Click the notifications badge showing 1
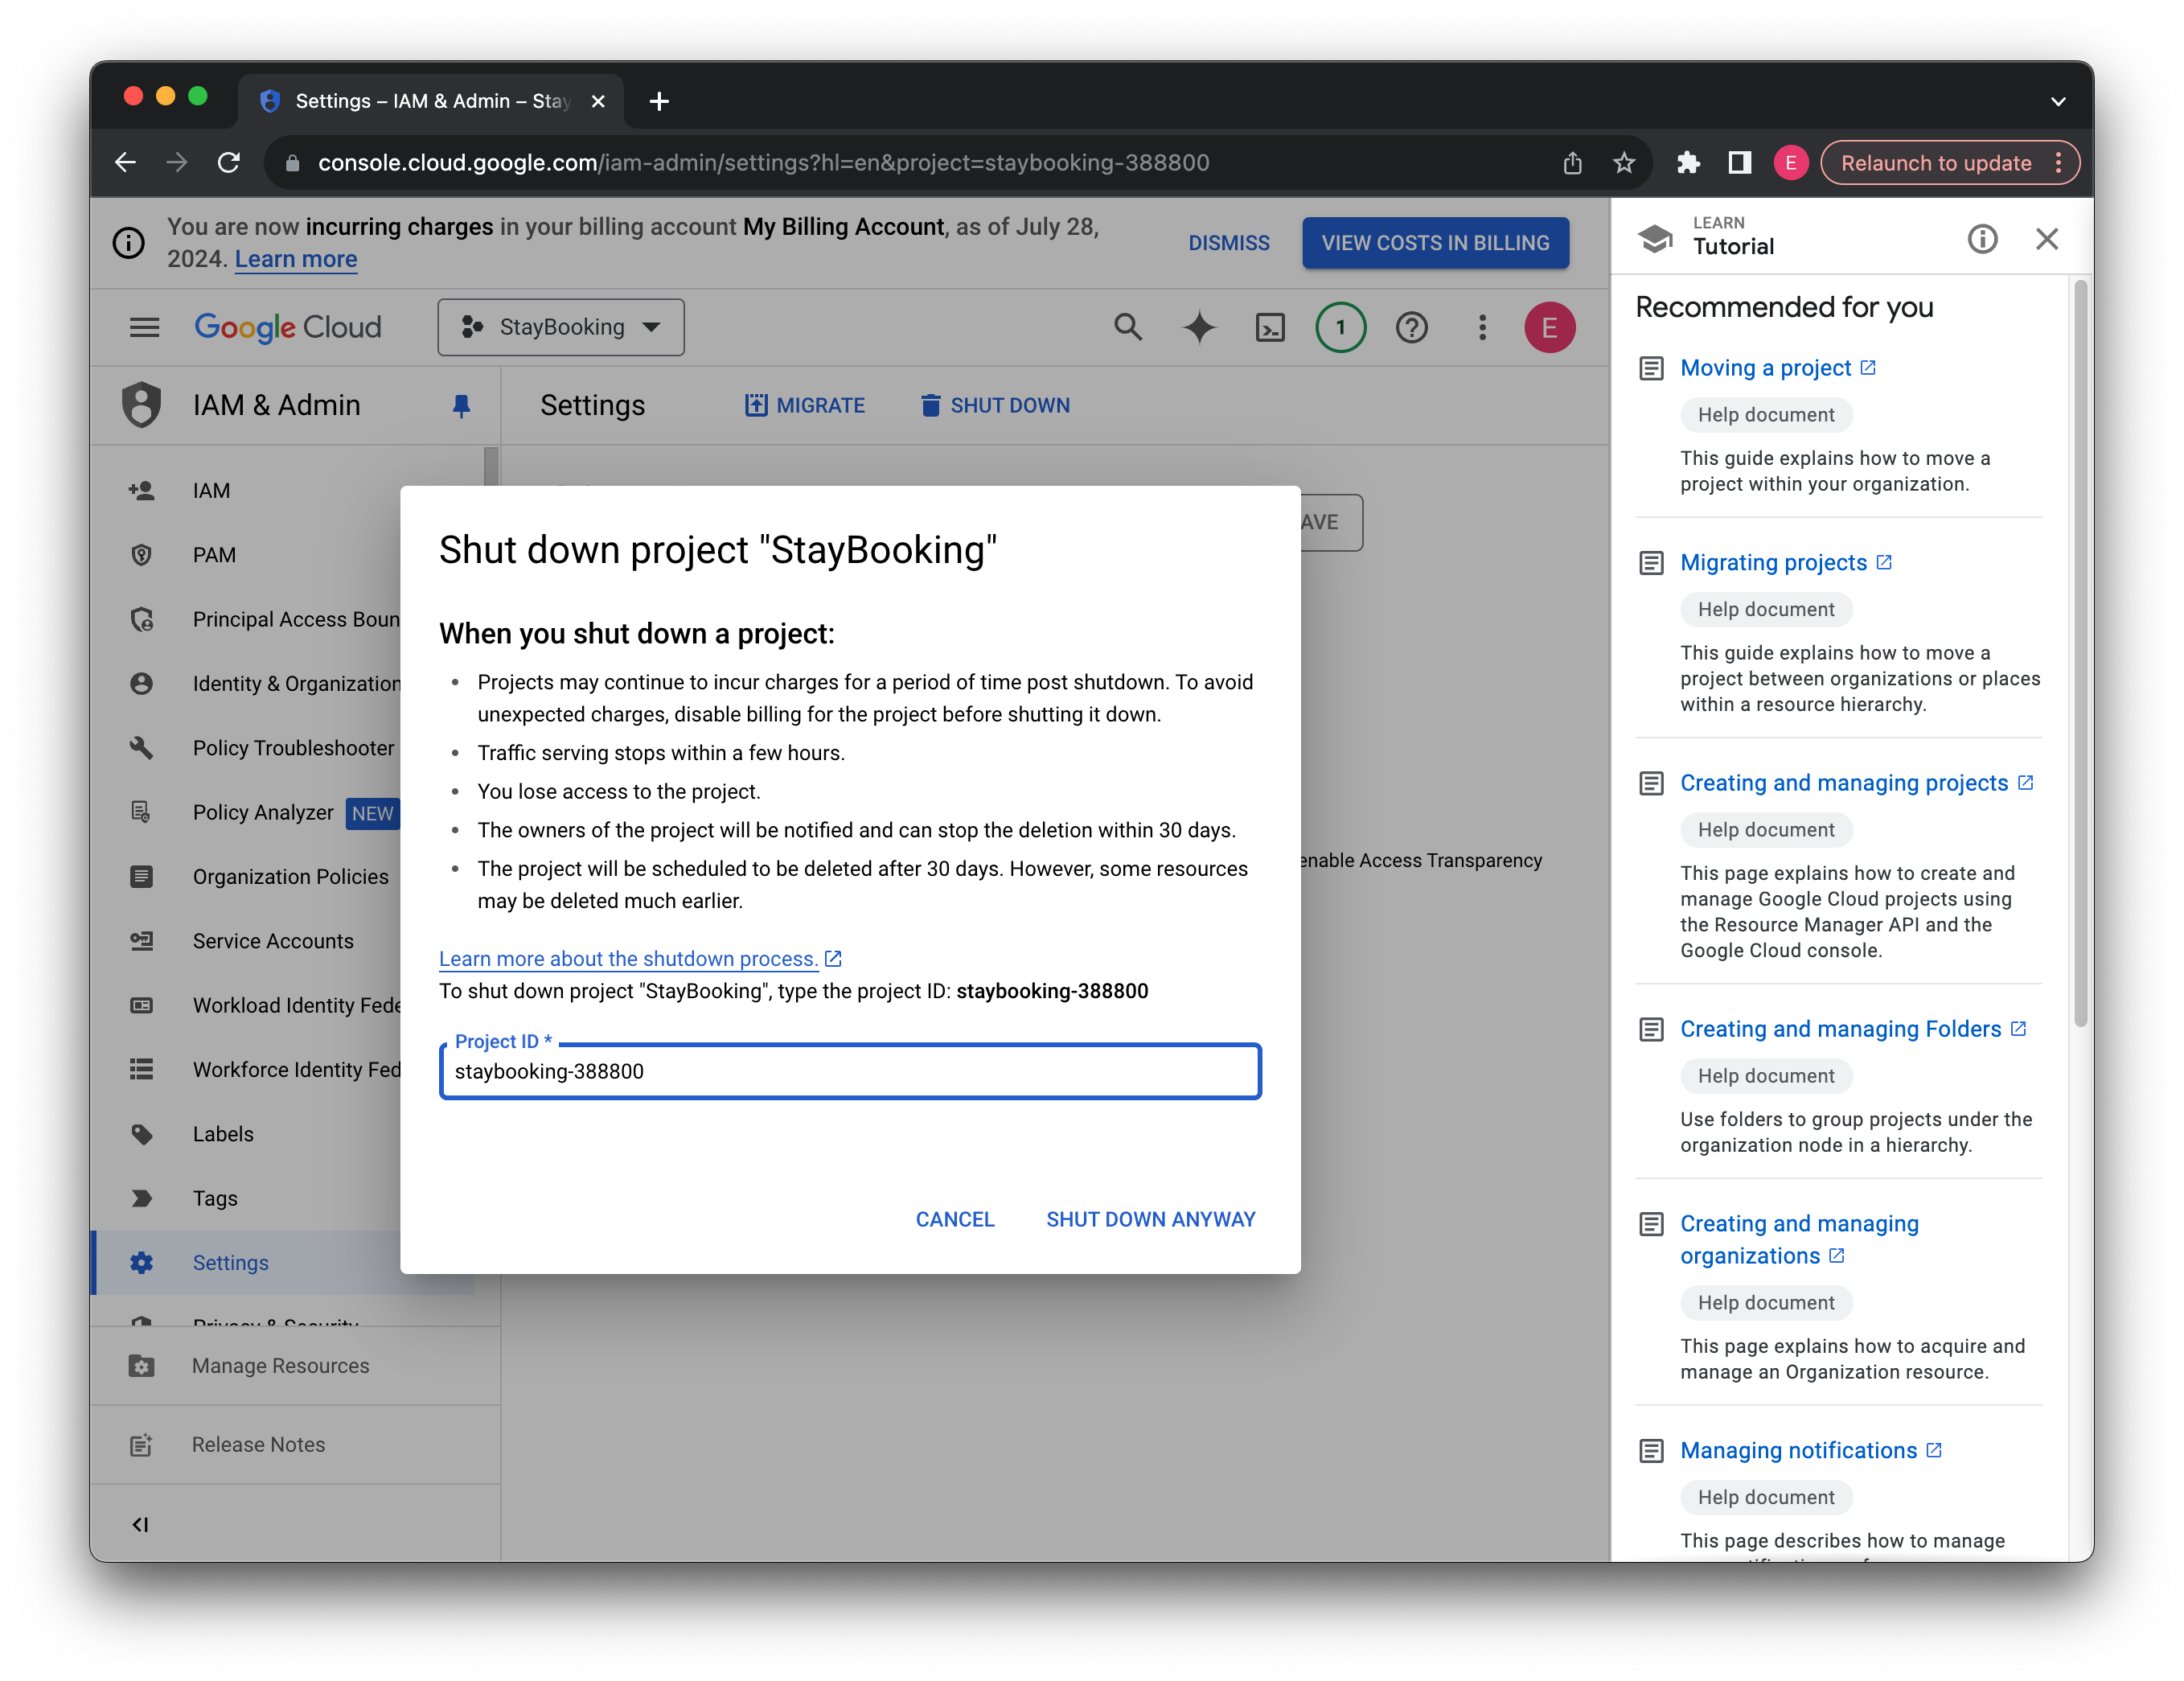The image size is (2184, 1681). point(1340,327)
